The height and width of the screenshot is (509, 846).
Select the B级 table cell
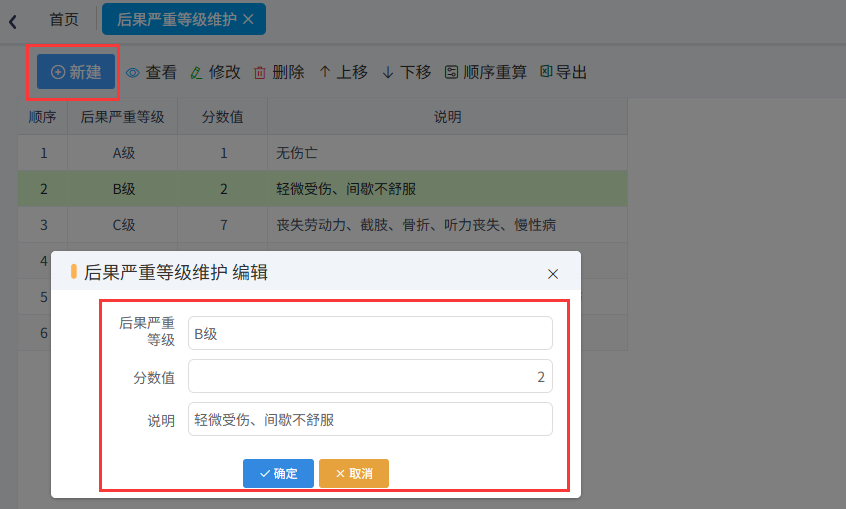[123, 189]
